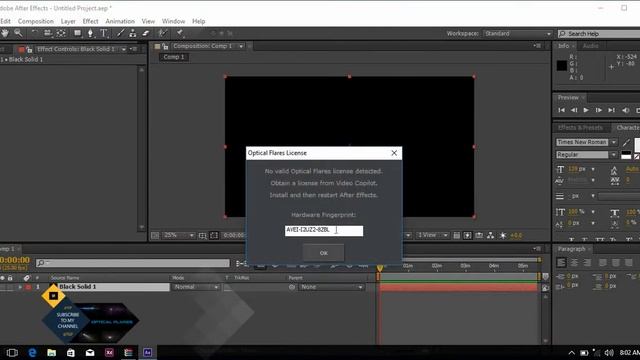Toggle pixel aspect ratio correction in viewer
This screenshot has height=360, width=640.
click(457, 236)
